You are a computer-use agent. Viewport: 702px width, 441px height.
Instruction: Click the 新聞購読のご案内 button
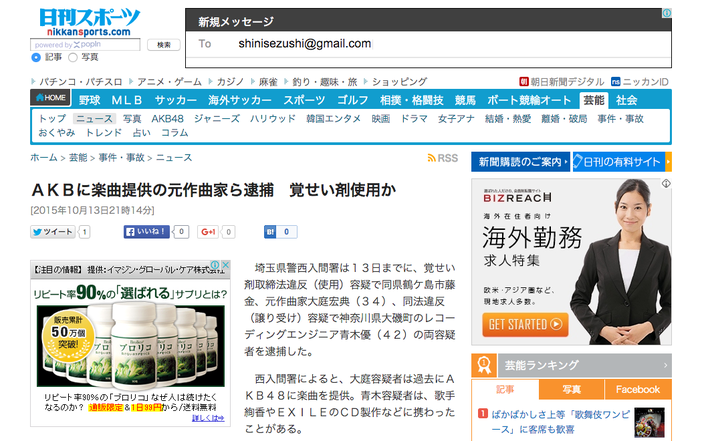click(x=520, y=162)
